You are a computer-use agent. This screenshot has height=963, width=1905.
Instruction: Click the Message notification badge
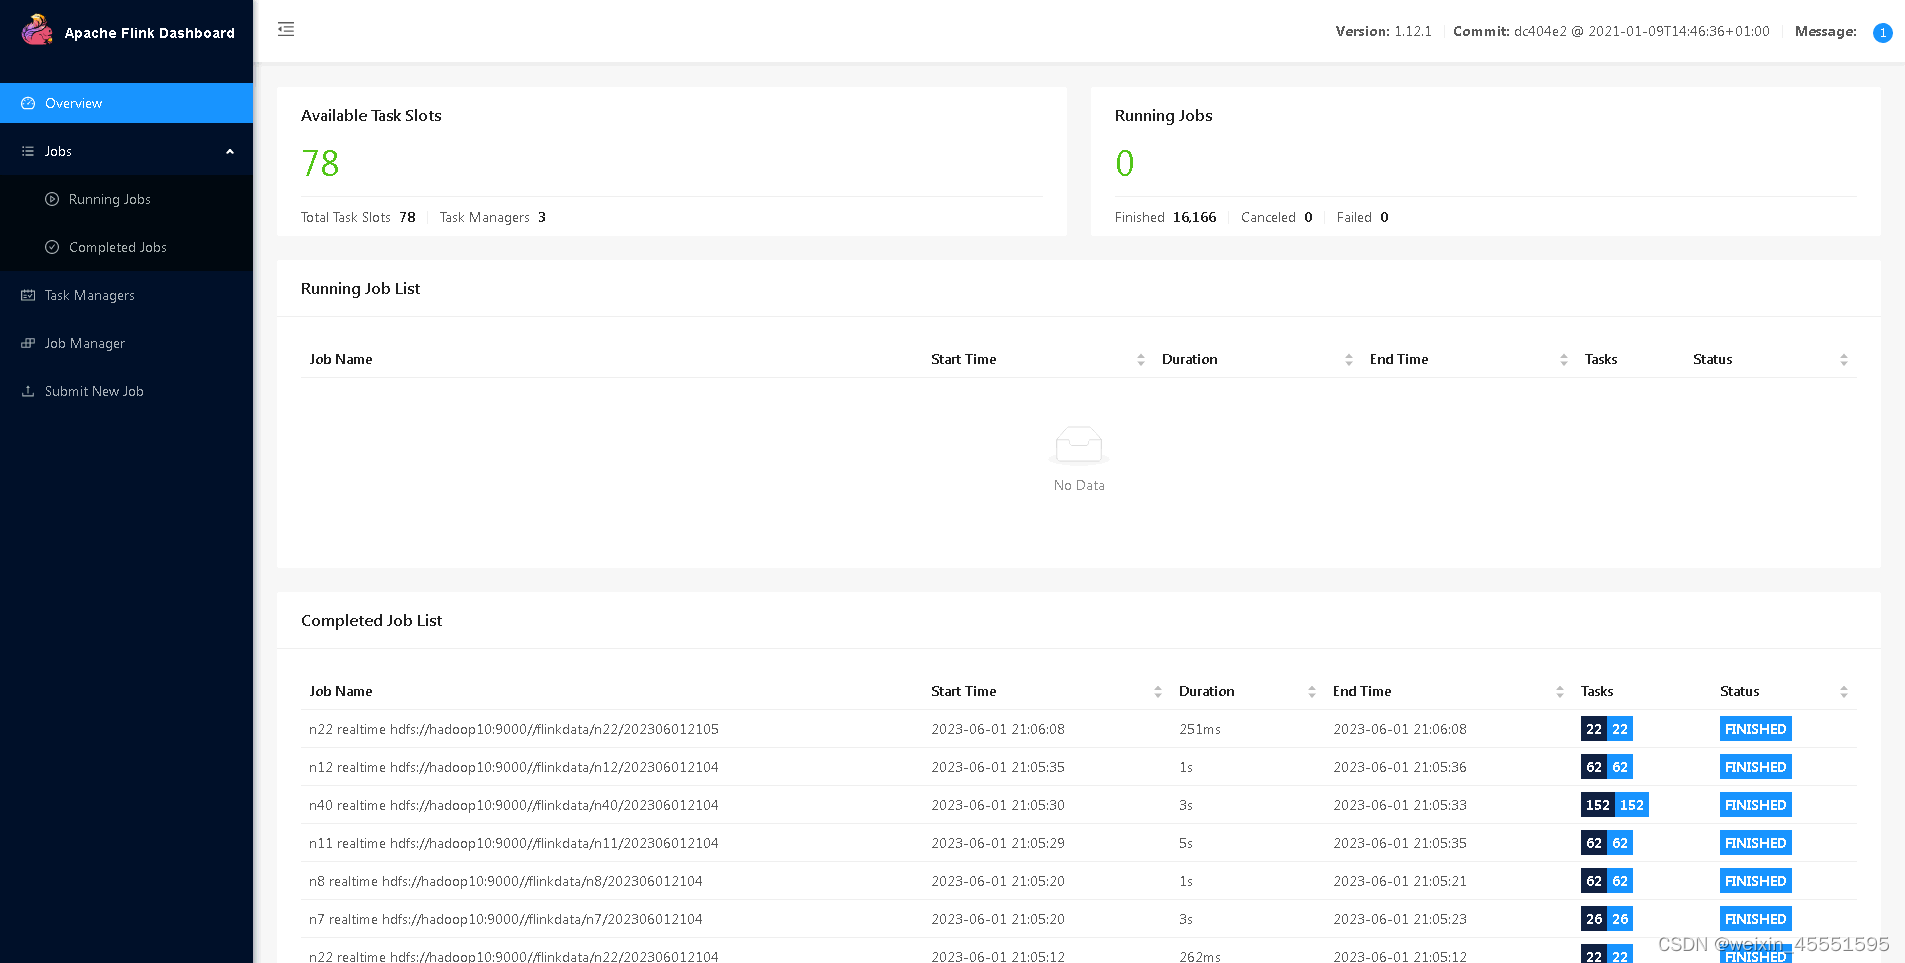coord(1882,32)
